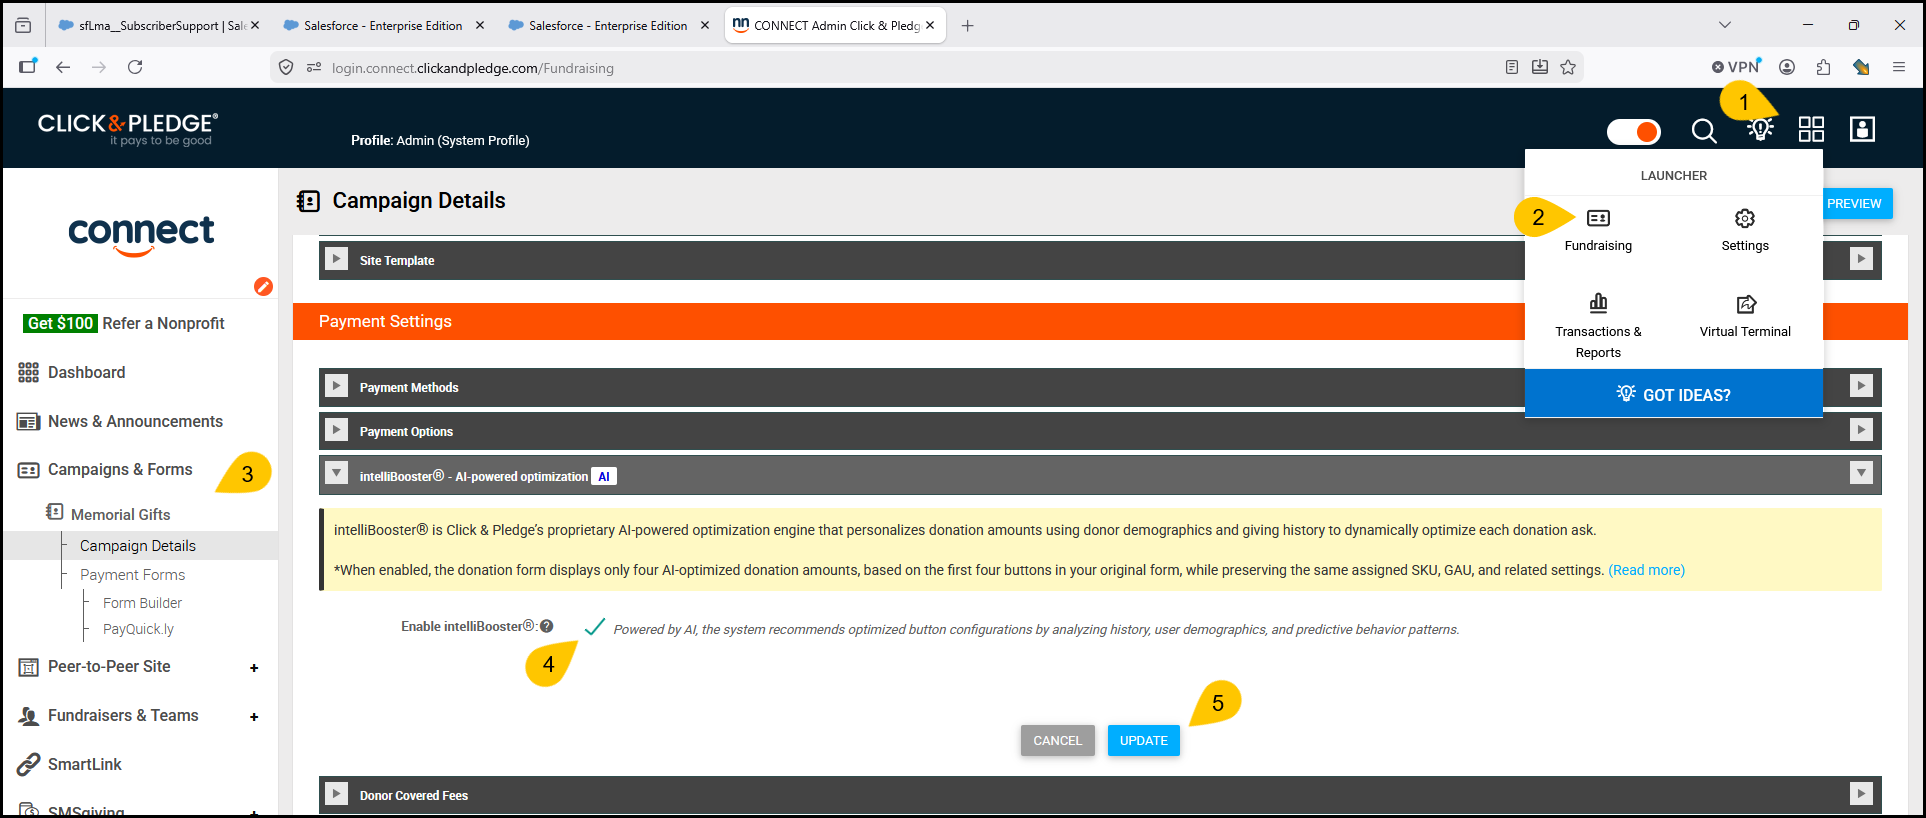Collapse the intelliBooster section
Viewport: 1926px width, 818px height.
337,474
